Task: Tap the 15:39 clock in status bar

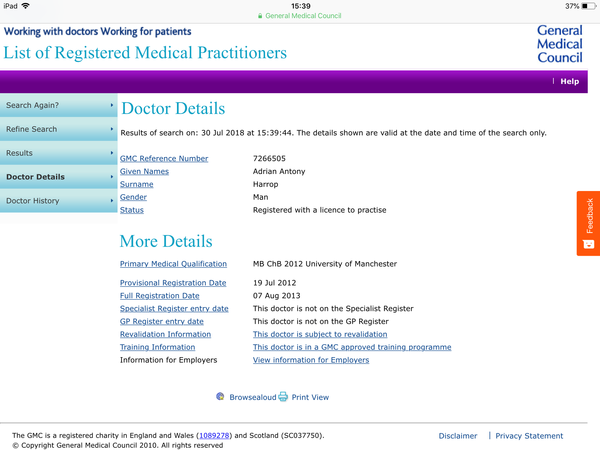Action: click(x=301, y=6)
